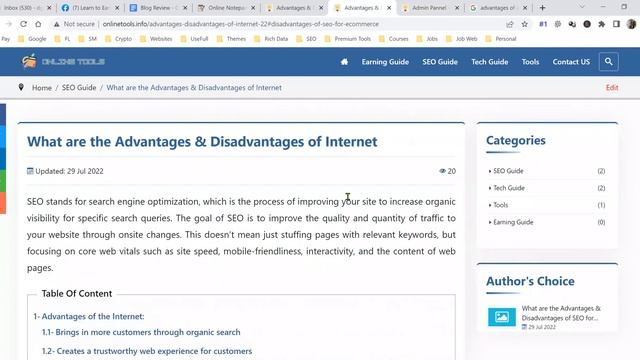Viewport: 640px width, 360px height.
Task: Open a new browser tab with the plus
Action: [542, 8]
